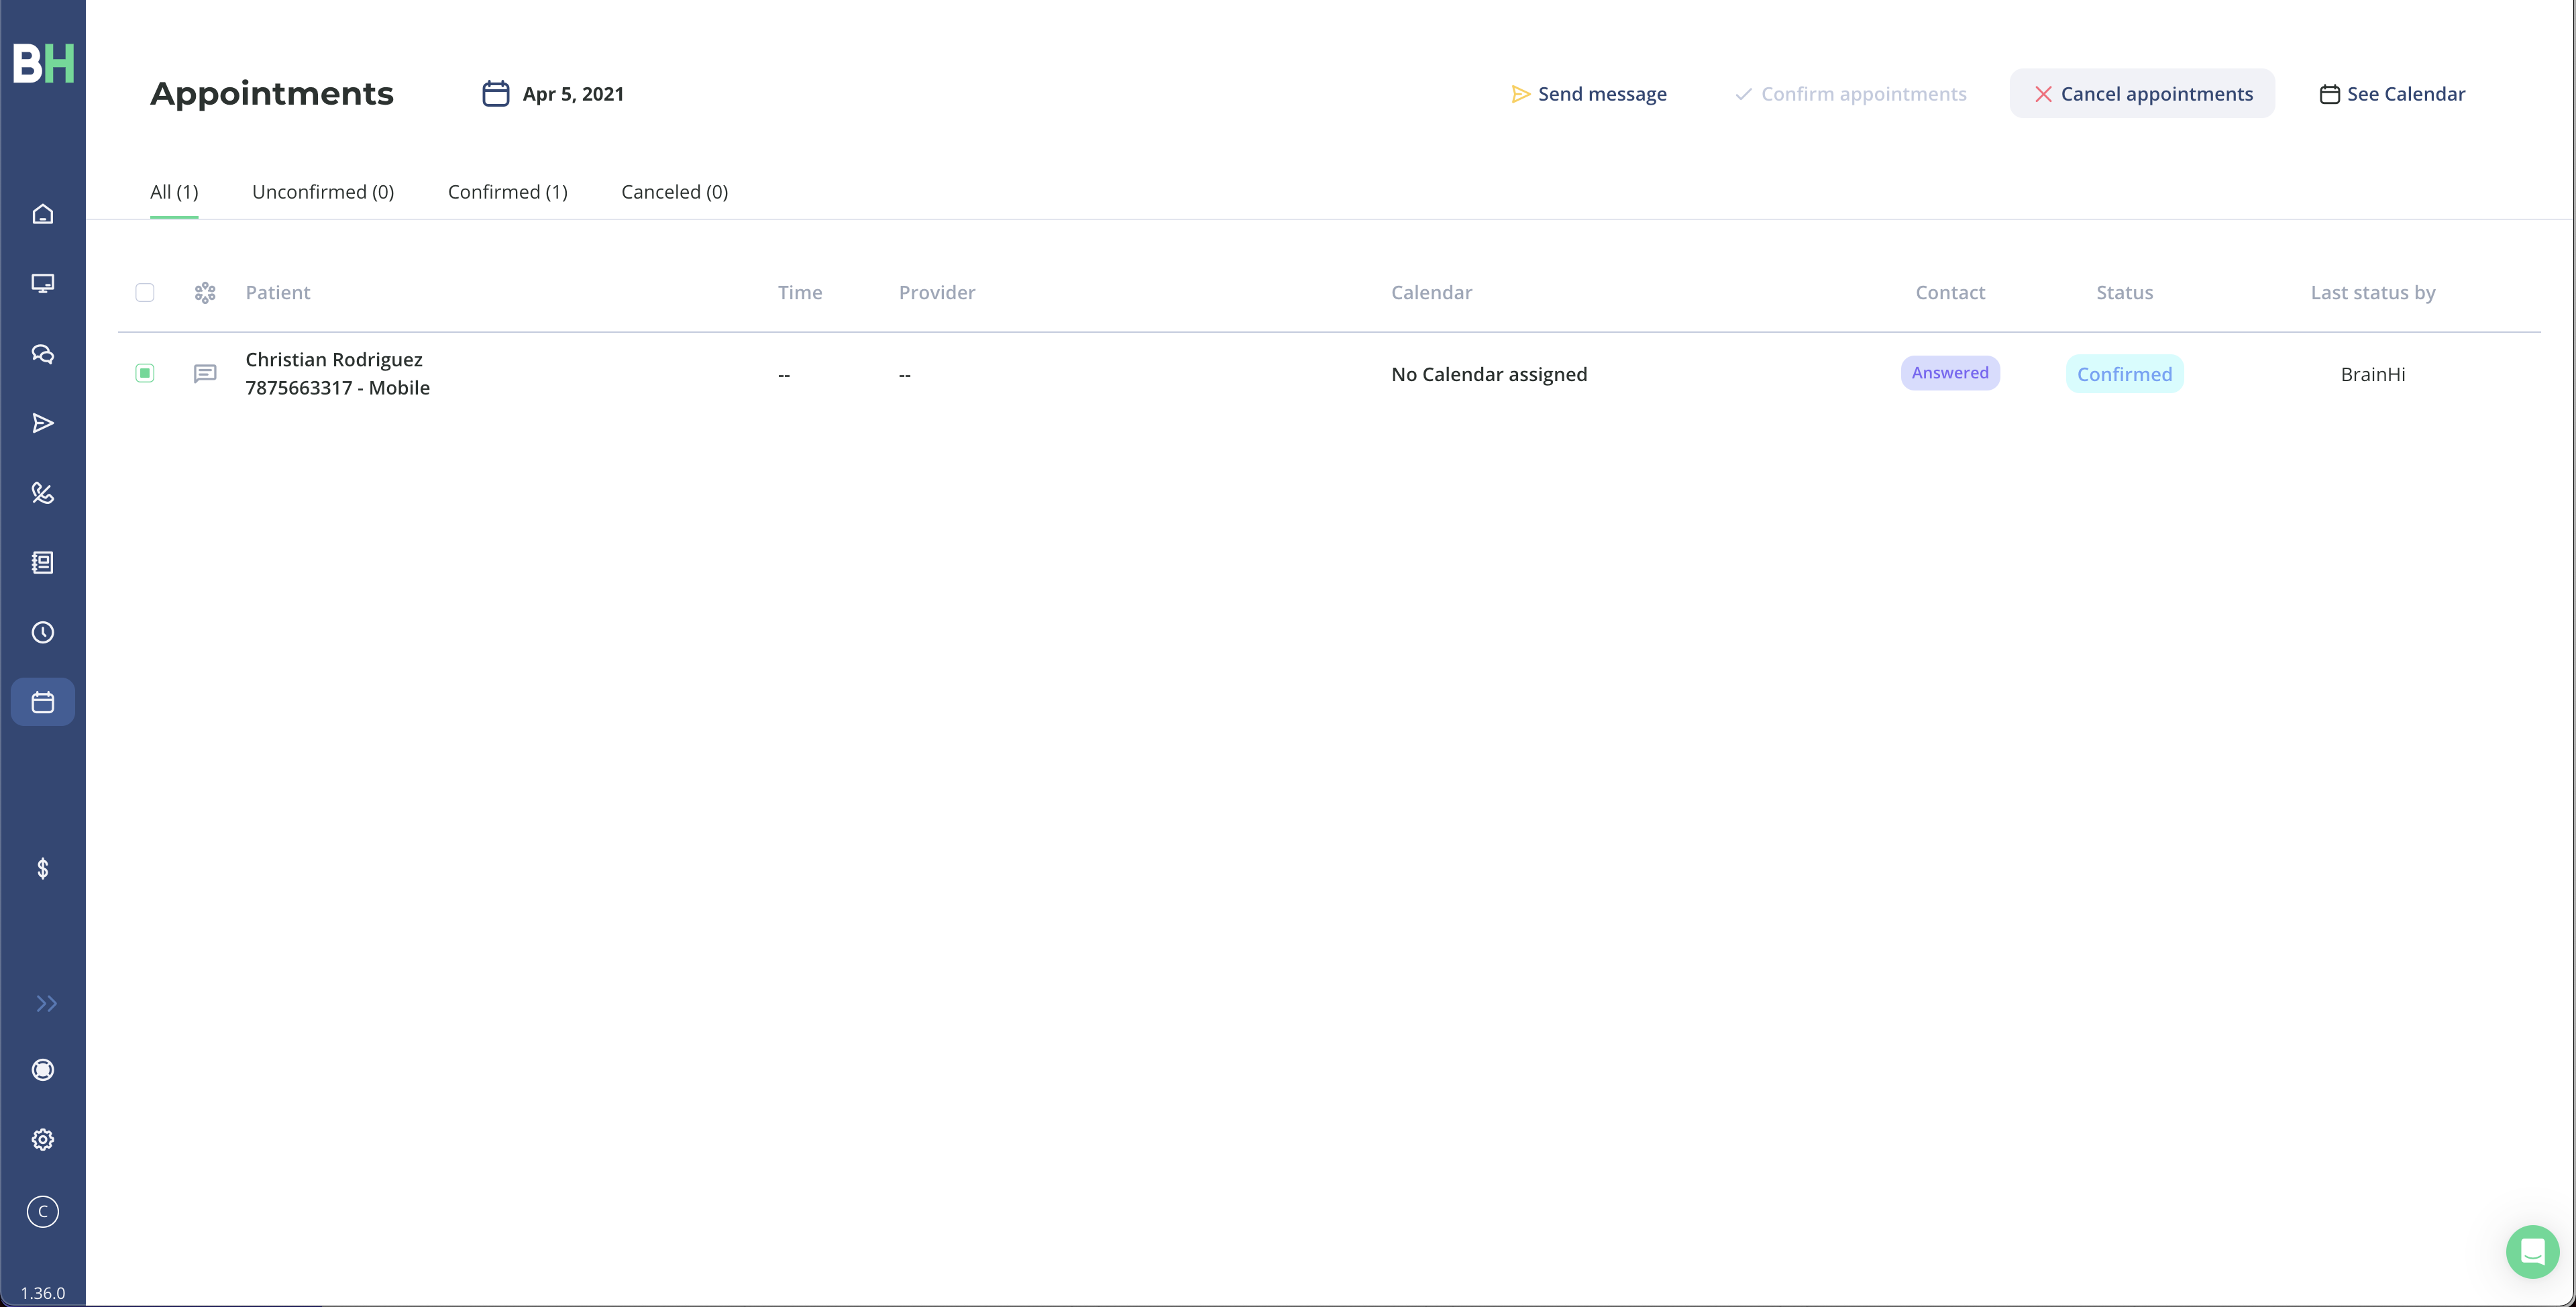Switch to the Canceled (0) tab
This screenshot has width=2576, height=1307.
pyautogui.click(x=674, y=192)
